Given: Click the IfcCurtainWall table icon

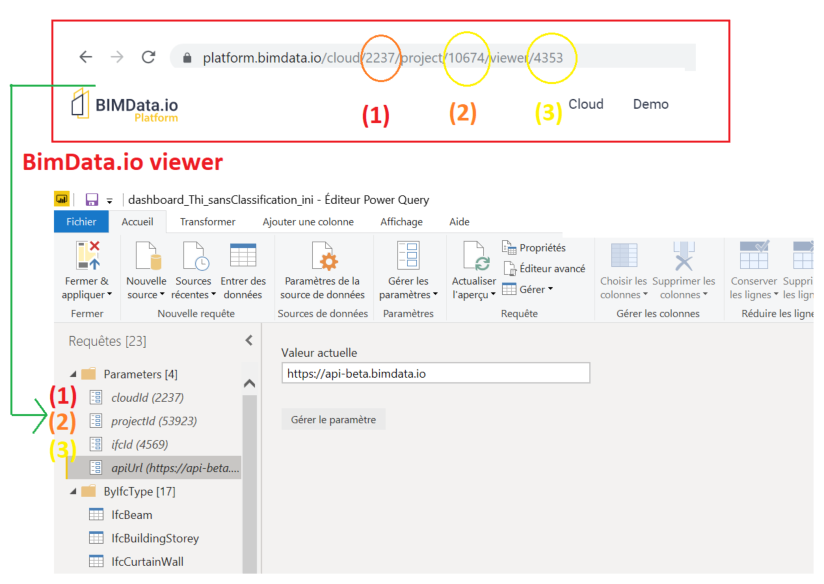Looking at the screenshot, I should click(x=96, y=561).
